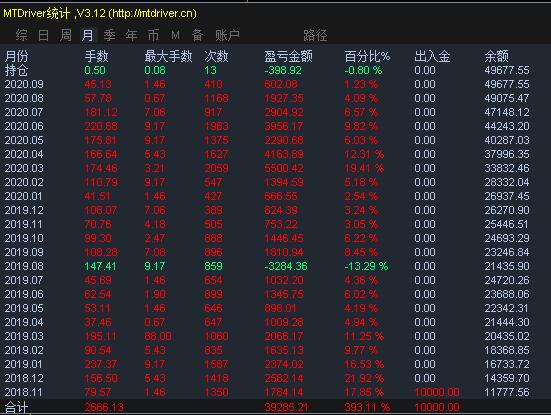Select the 2019.08 loss month row
This screenshot has width=551, height=415.
coord(276,266)
